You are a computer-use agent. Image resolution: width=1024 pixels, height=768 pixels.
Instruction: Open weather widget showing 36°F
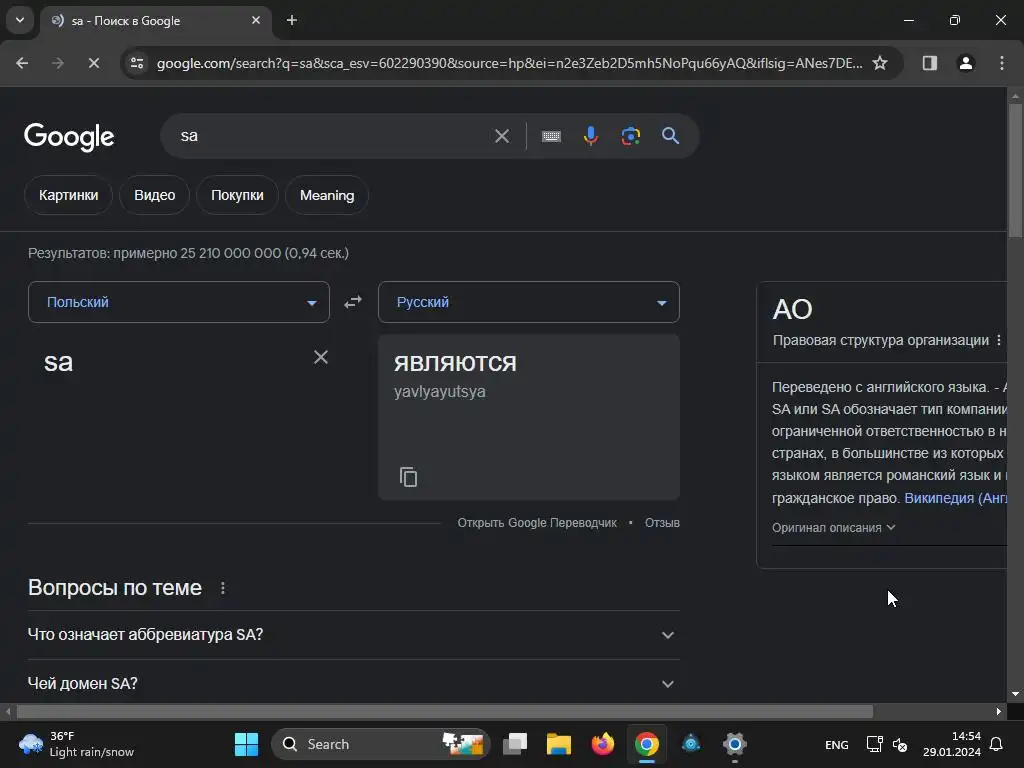pos(77,744)
